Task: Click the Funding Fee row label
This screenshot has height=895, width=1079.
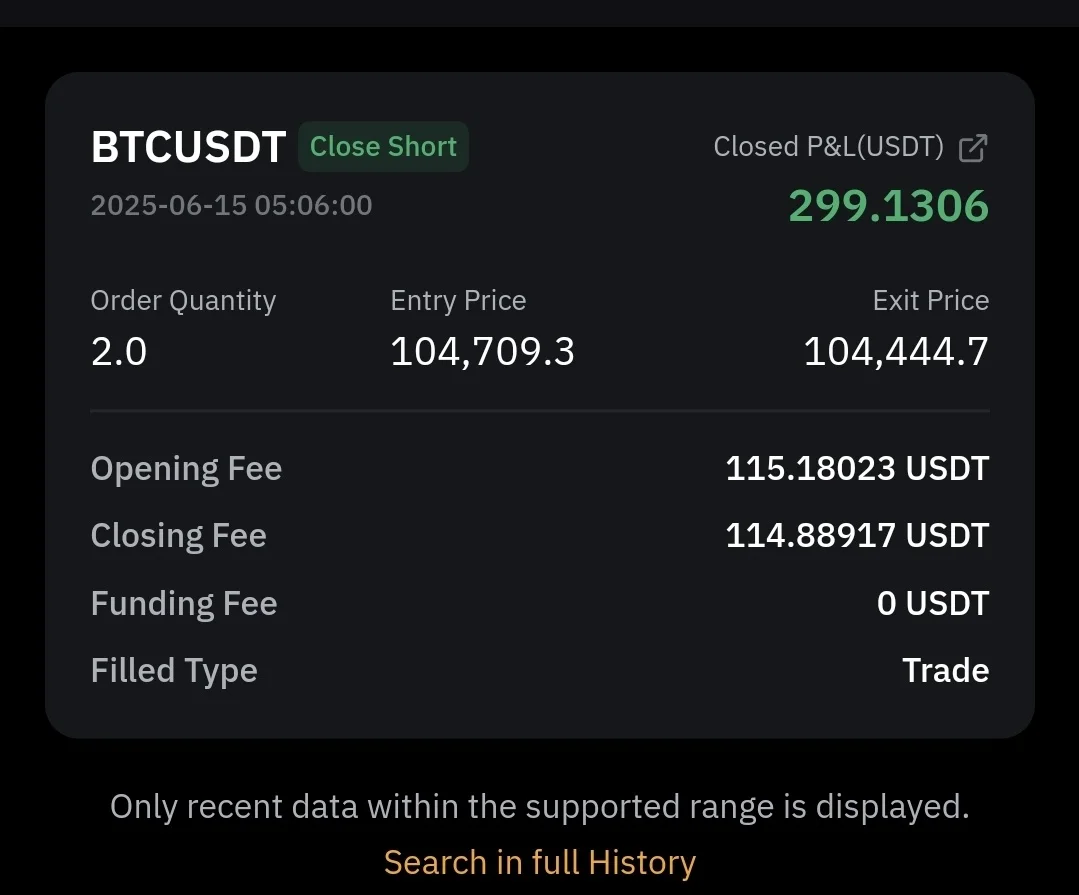Action: click(x=184, y=604)
